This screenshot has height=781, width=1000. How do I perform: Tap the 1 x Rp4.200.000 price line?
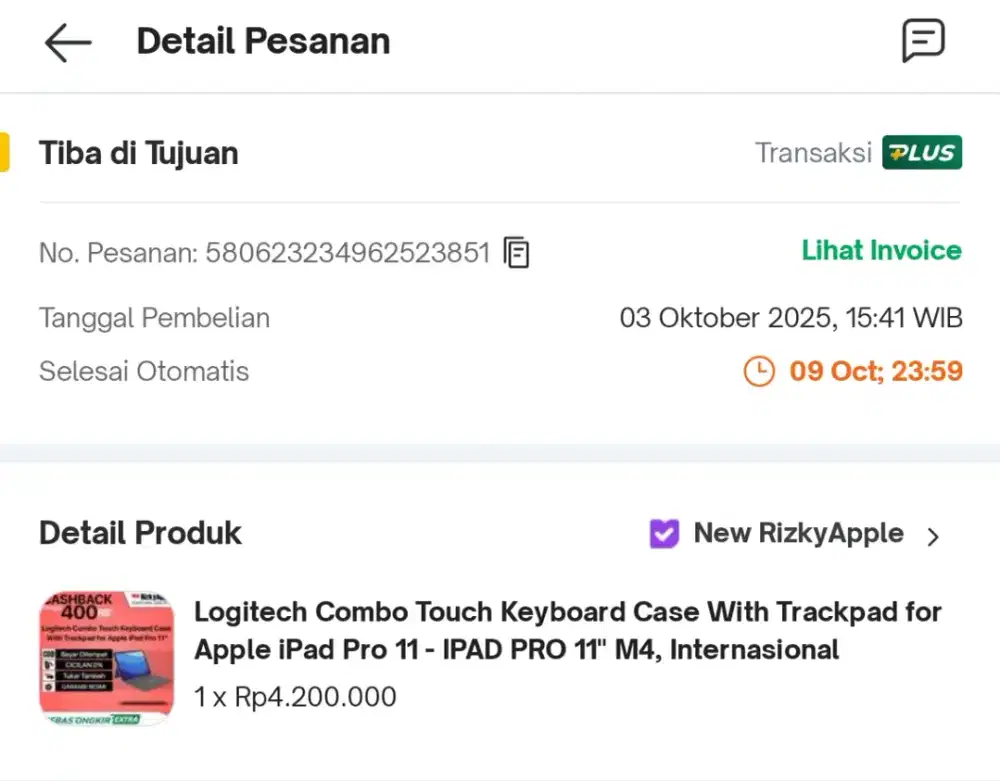(295, 697)
